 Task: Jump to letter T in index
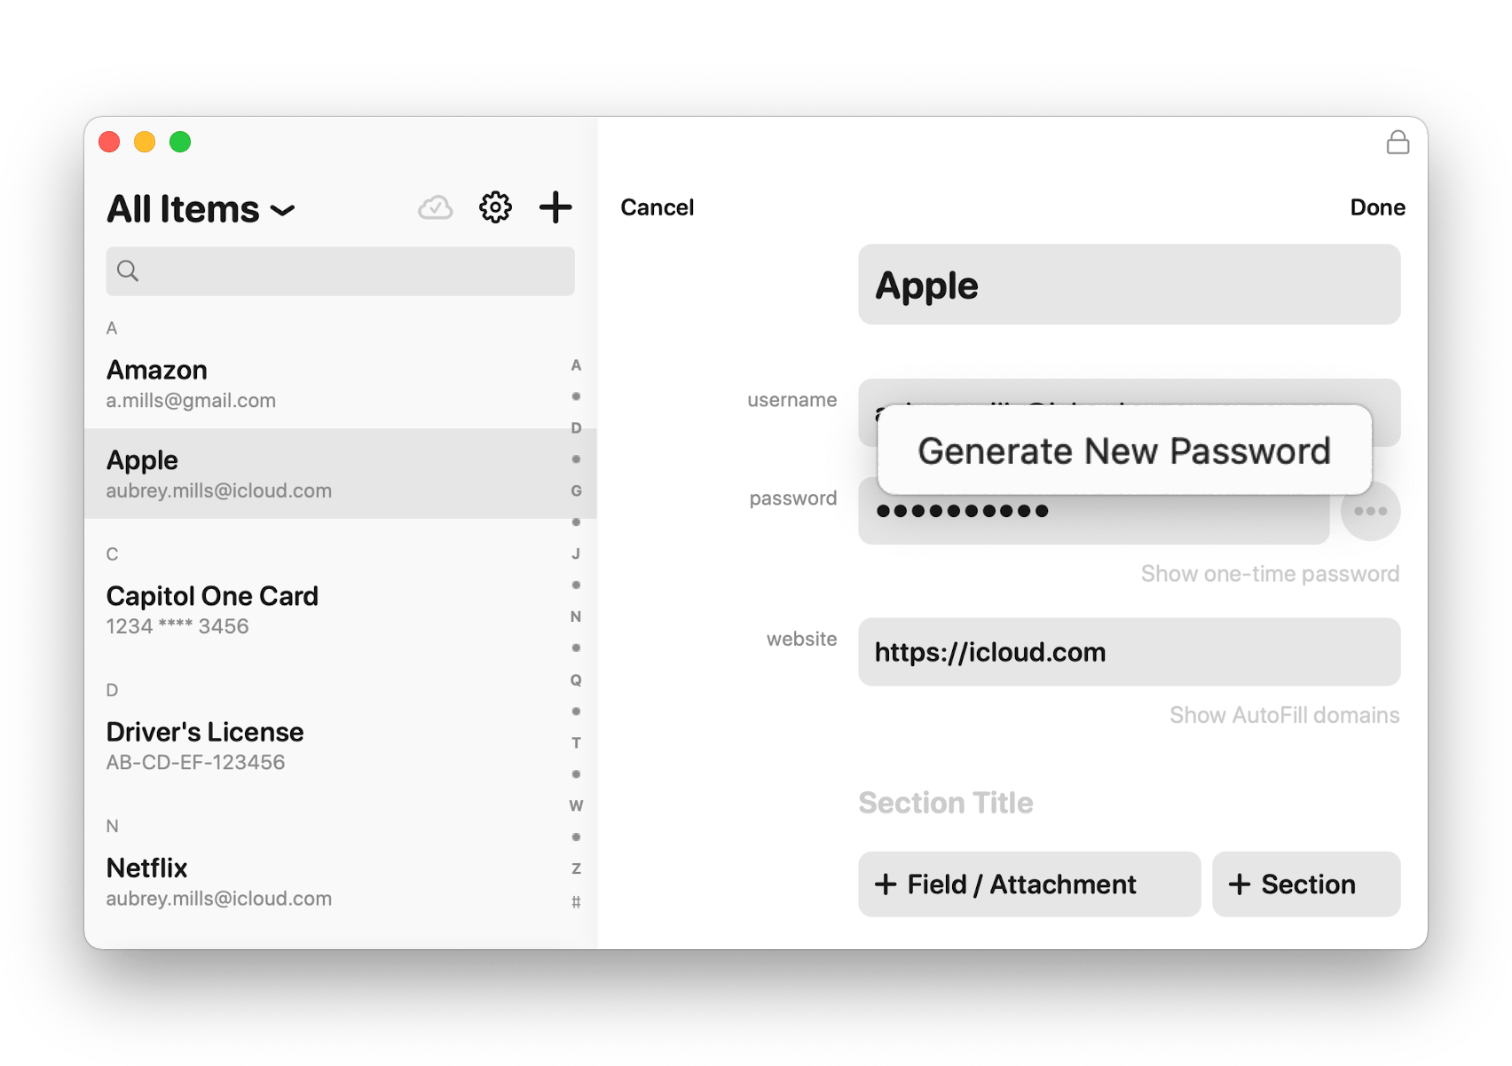point(576,743)
